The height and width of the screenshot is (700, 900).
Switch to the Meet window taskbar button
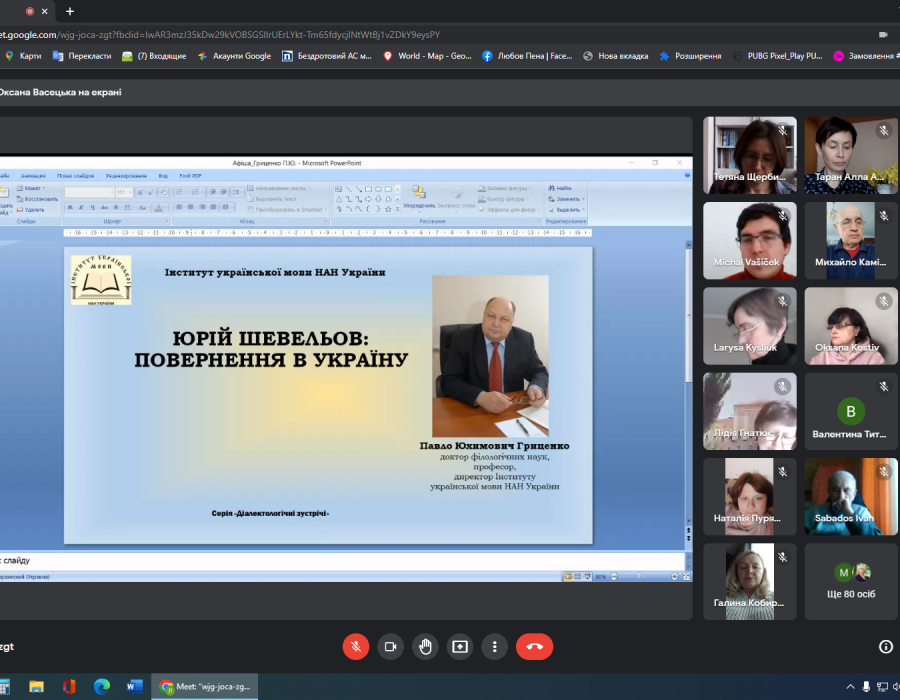(x=208, y=687)
